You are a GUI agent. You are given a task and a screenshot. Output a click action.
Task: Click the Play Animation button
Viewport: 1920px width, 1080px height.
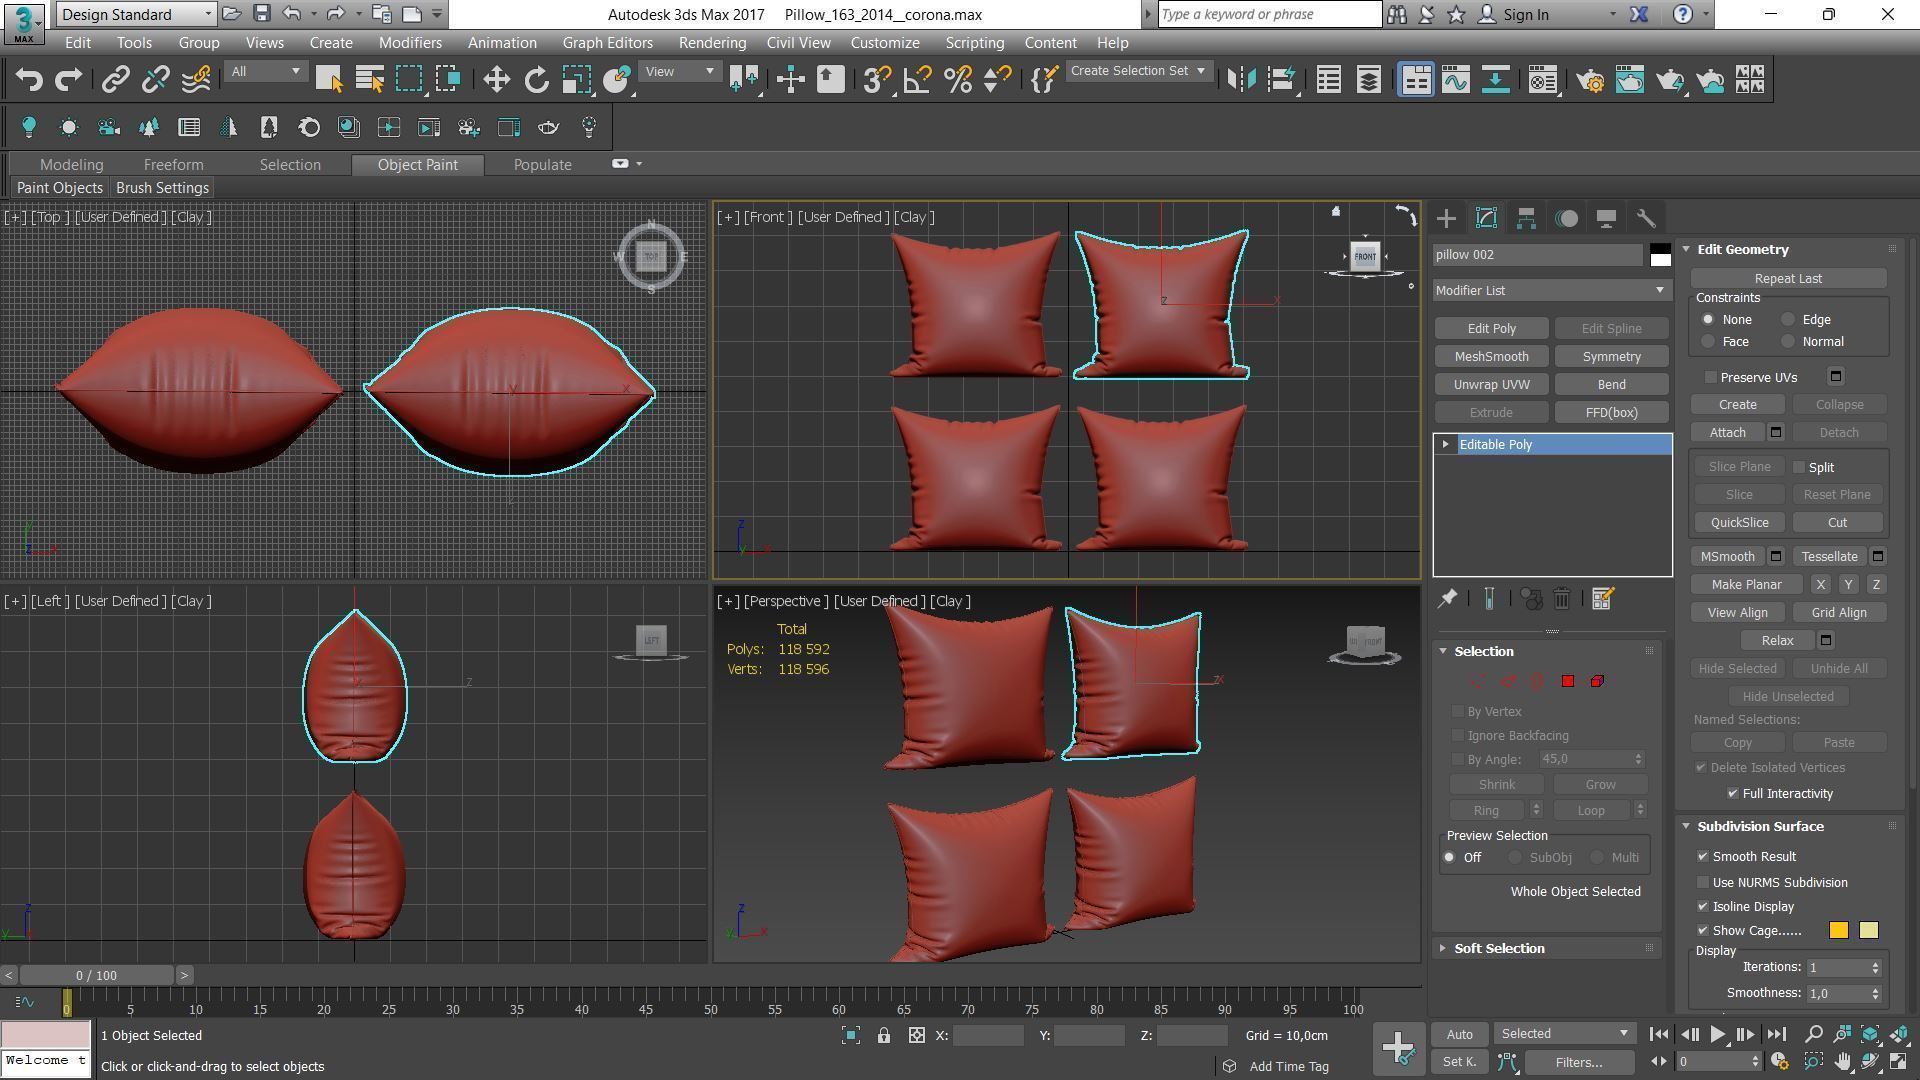[x=1717, y=1035]
